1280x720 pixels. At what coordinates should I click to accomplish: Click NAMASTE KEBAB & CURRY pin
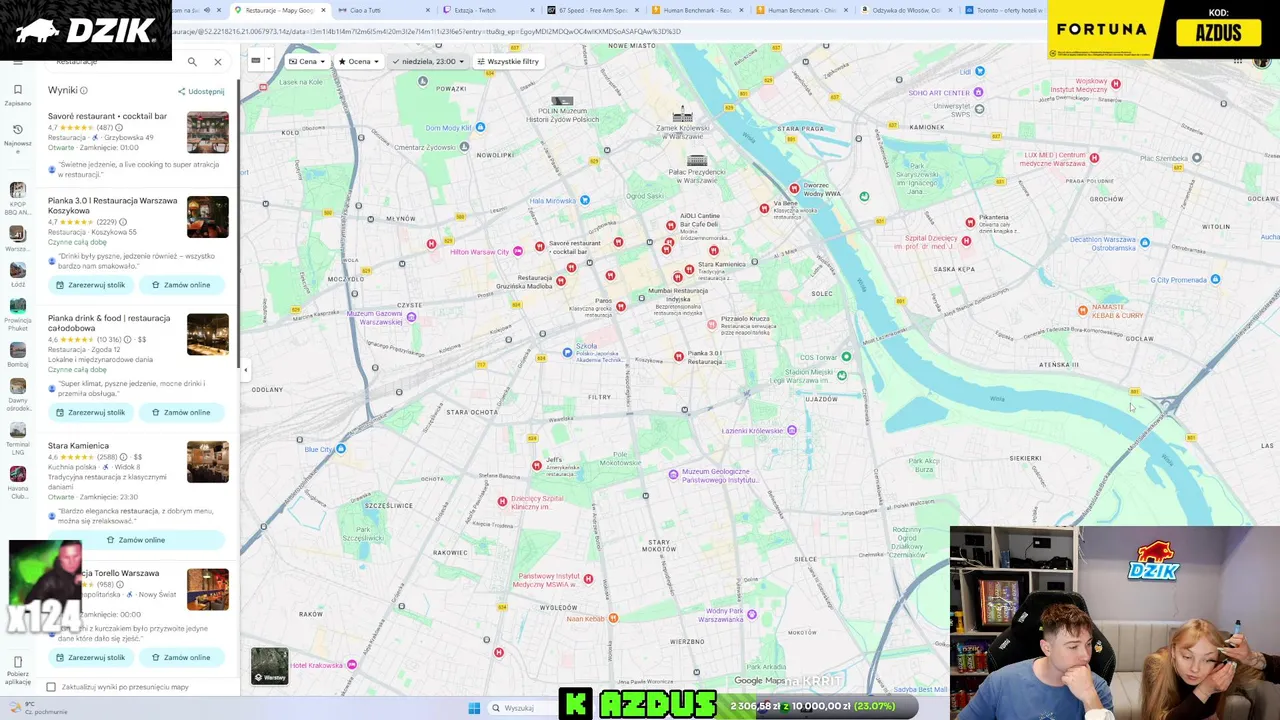click(1082, 310)
